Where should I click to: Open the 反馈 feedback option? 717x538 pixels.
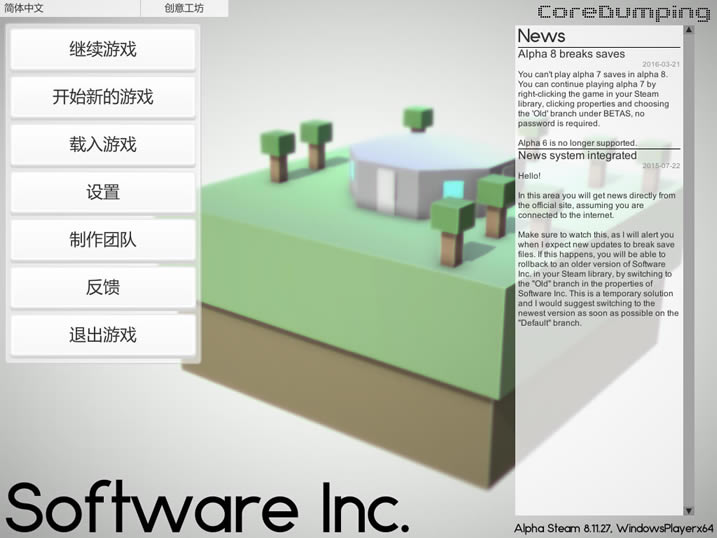tap(103, 287)
